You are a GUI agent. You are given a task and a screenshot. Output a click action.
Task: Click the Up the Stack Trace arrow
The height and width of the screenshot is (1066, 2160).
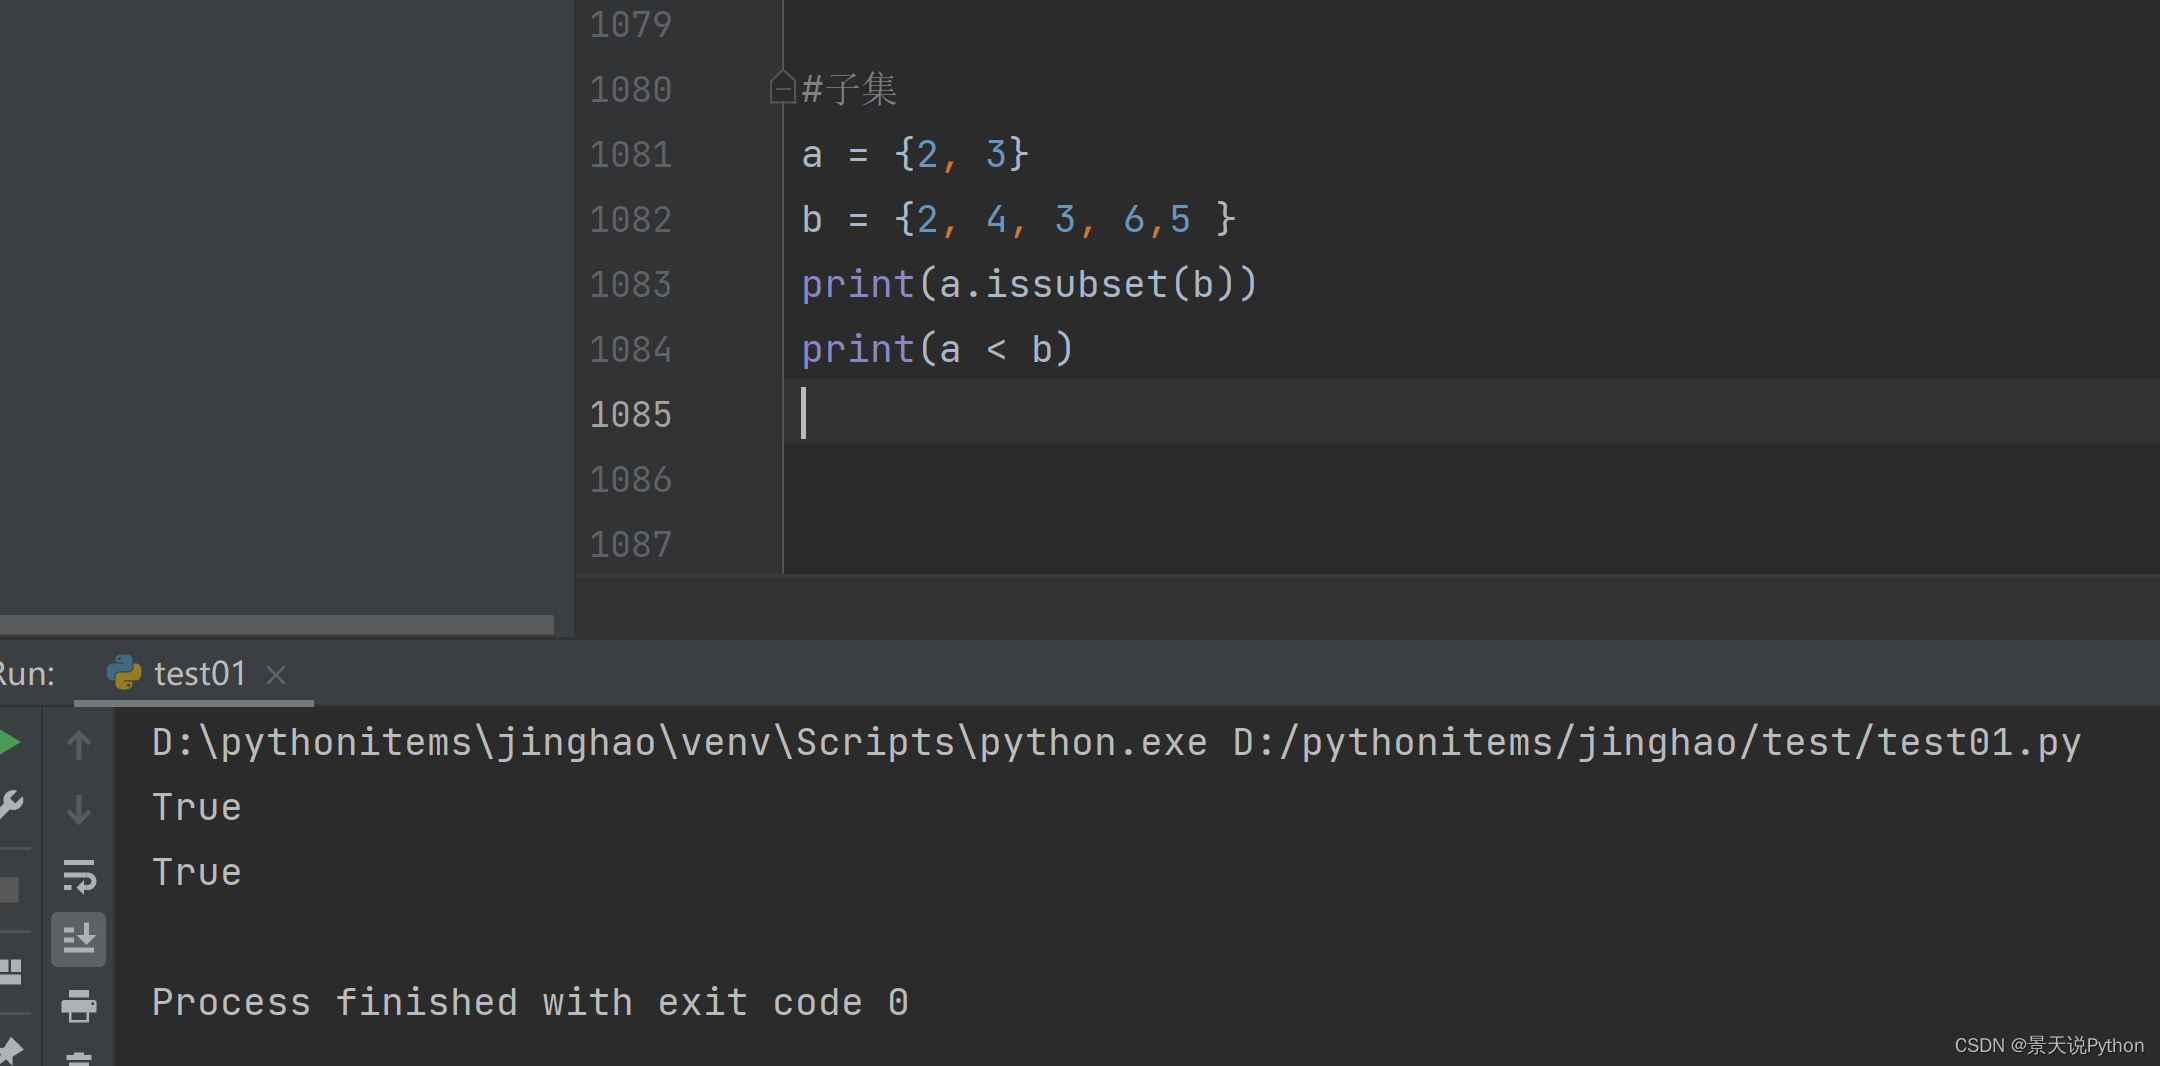click(79, 744)
